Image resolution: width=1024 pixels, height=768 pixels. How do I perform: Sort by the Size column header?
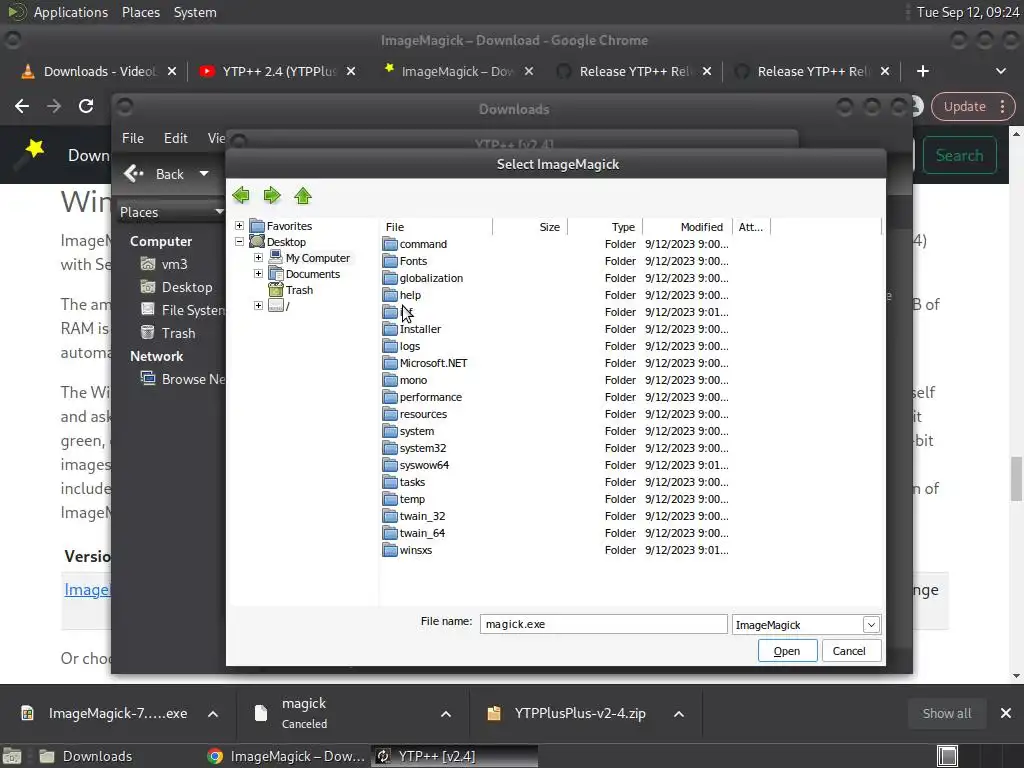coord(530,227)
